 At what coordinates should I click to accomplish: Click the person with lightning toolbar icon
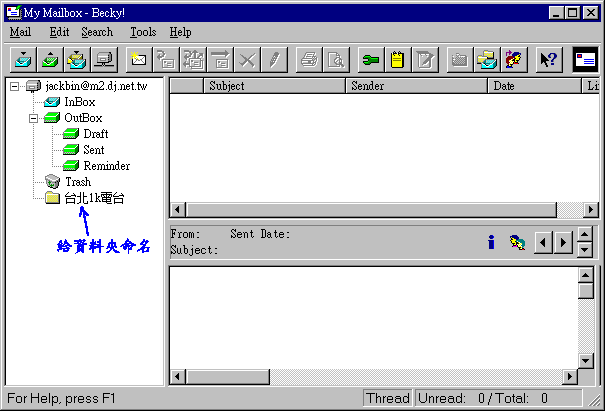click(514, 59)
